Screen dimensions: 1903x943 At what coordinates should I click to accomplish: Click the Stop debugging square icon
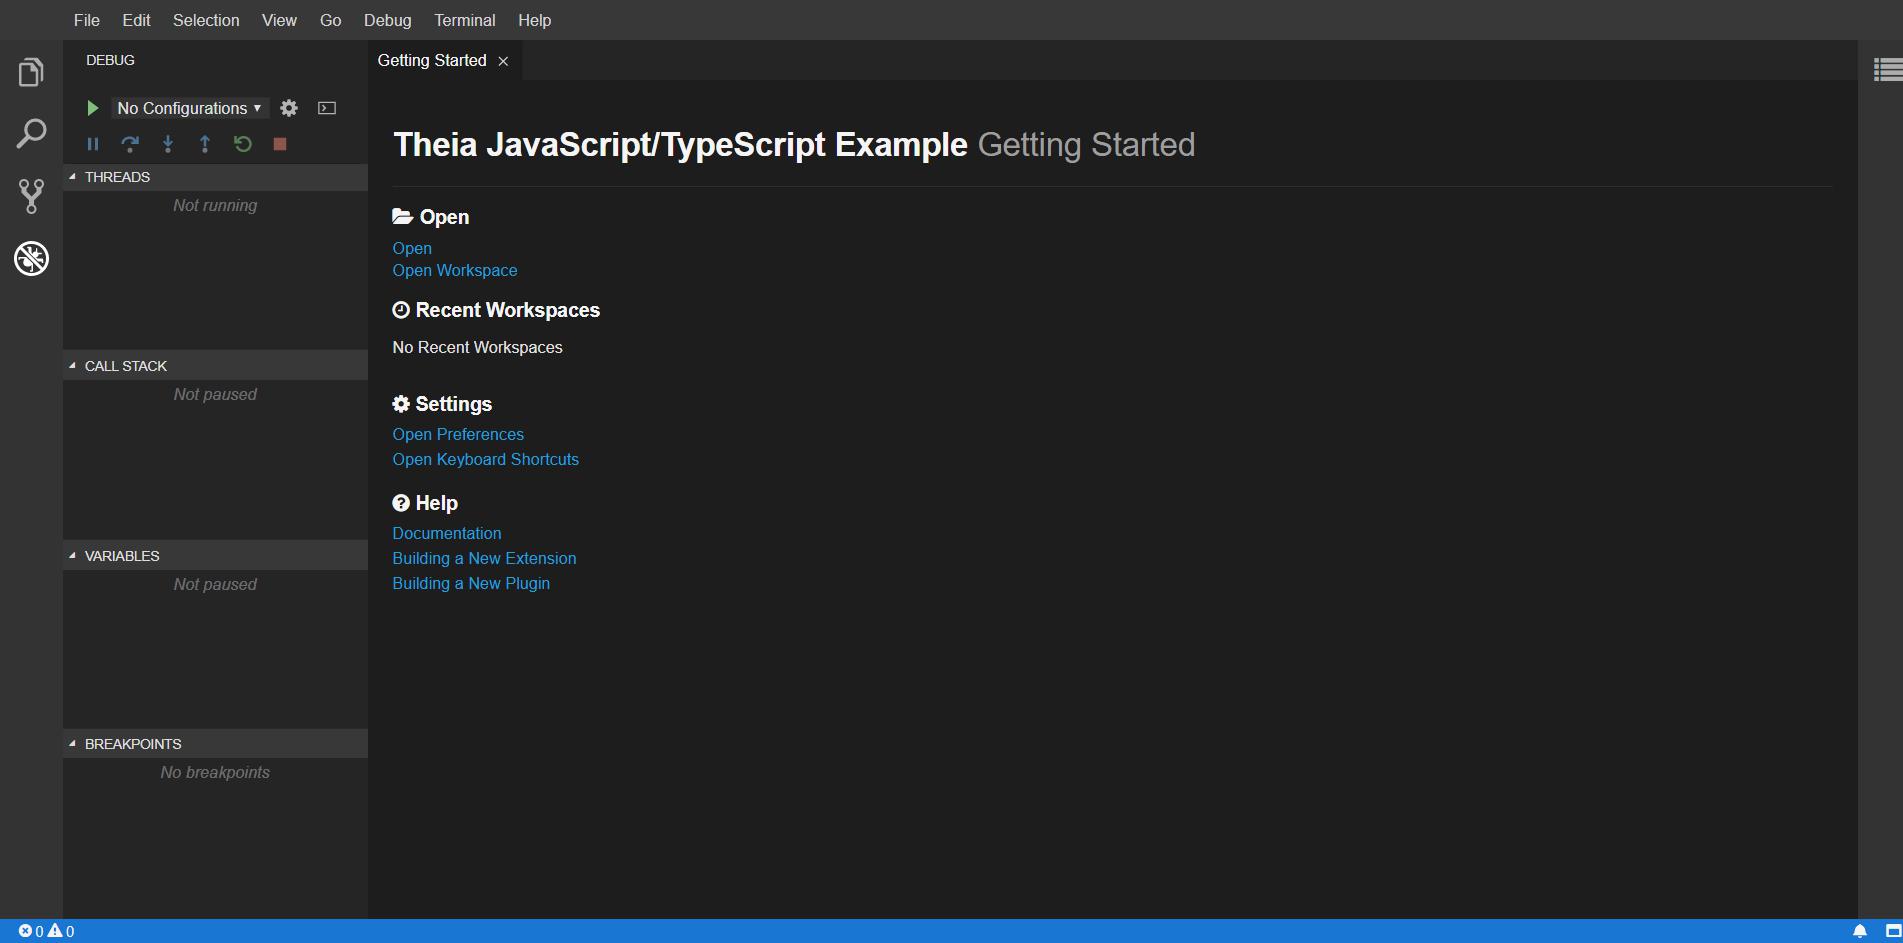(x=280, y=144)
